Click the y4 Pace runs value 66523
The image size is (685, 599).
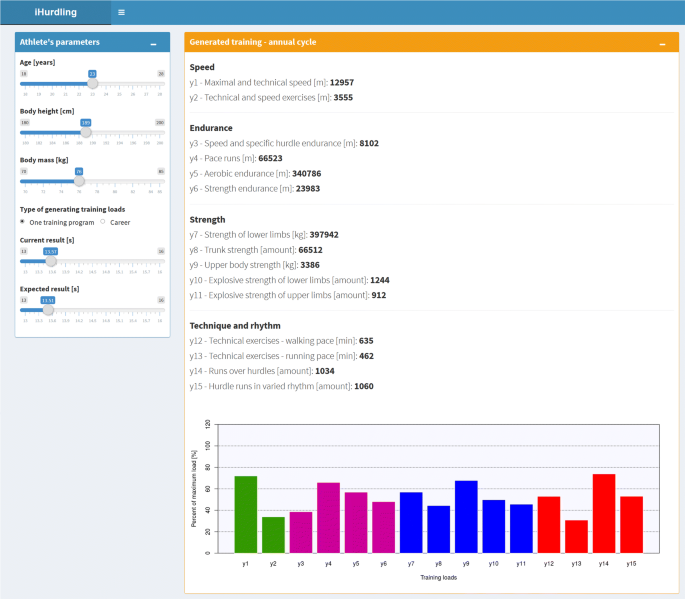click(x=270, y=158)
